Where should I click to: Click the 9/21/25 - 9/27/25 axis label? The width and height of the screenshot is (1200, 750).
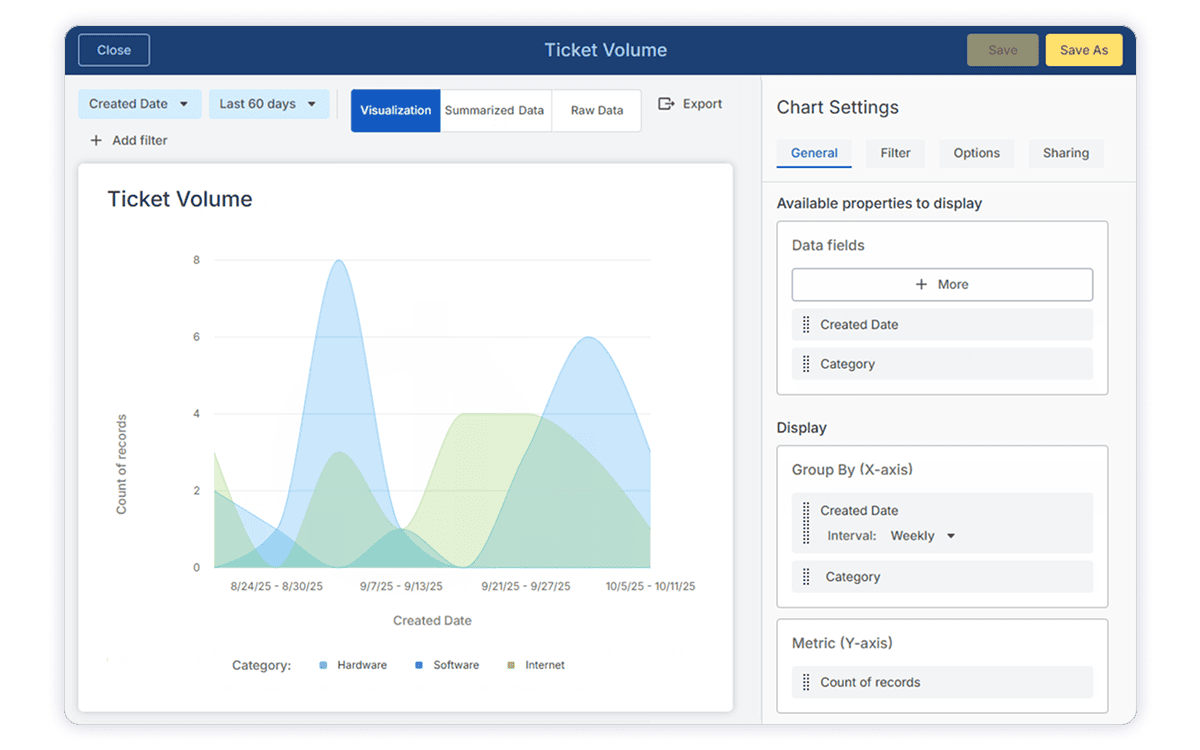coord(526,587)
